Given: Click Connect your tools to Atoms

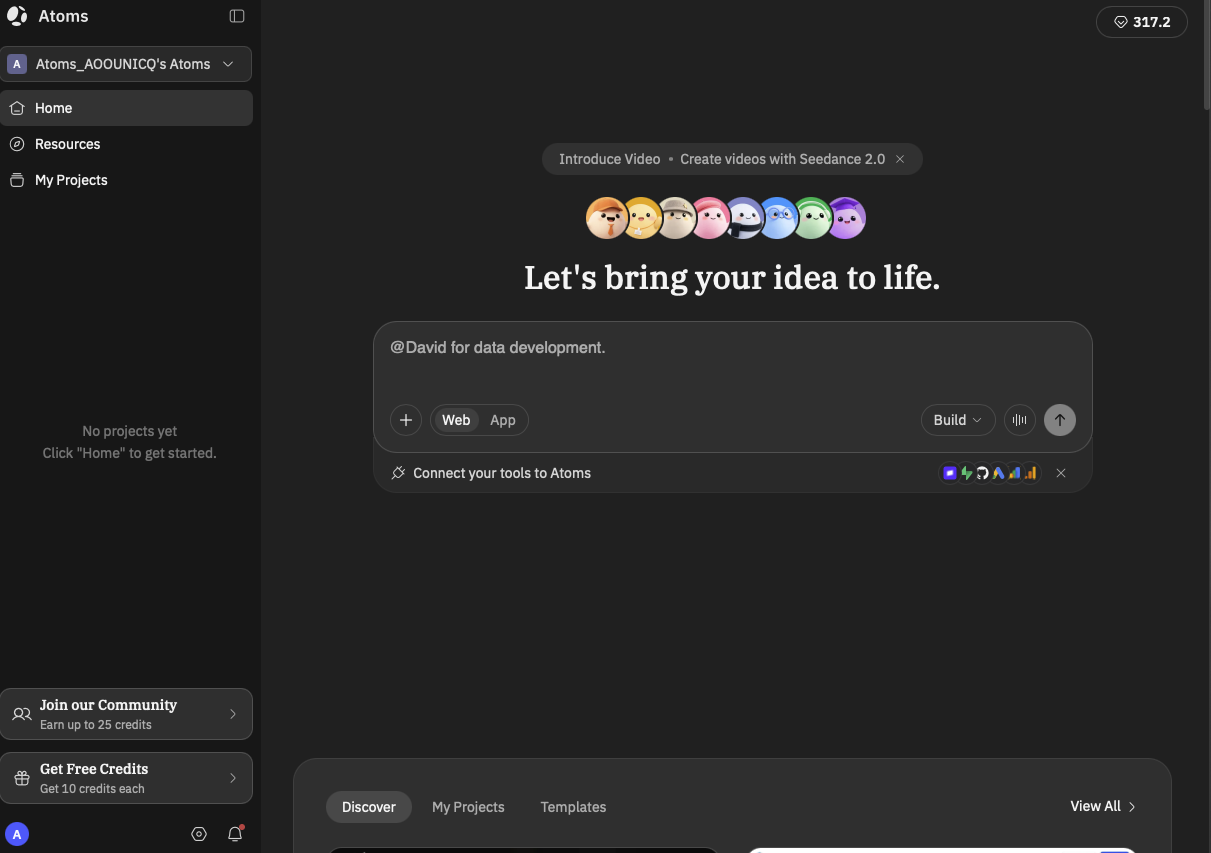Looking at the screenshot, I should pyautogui.click(x=502, y=473).
